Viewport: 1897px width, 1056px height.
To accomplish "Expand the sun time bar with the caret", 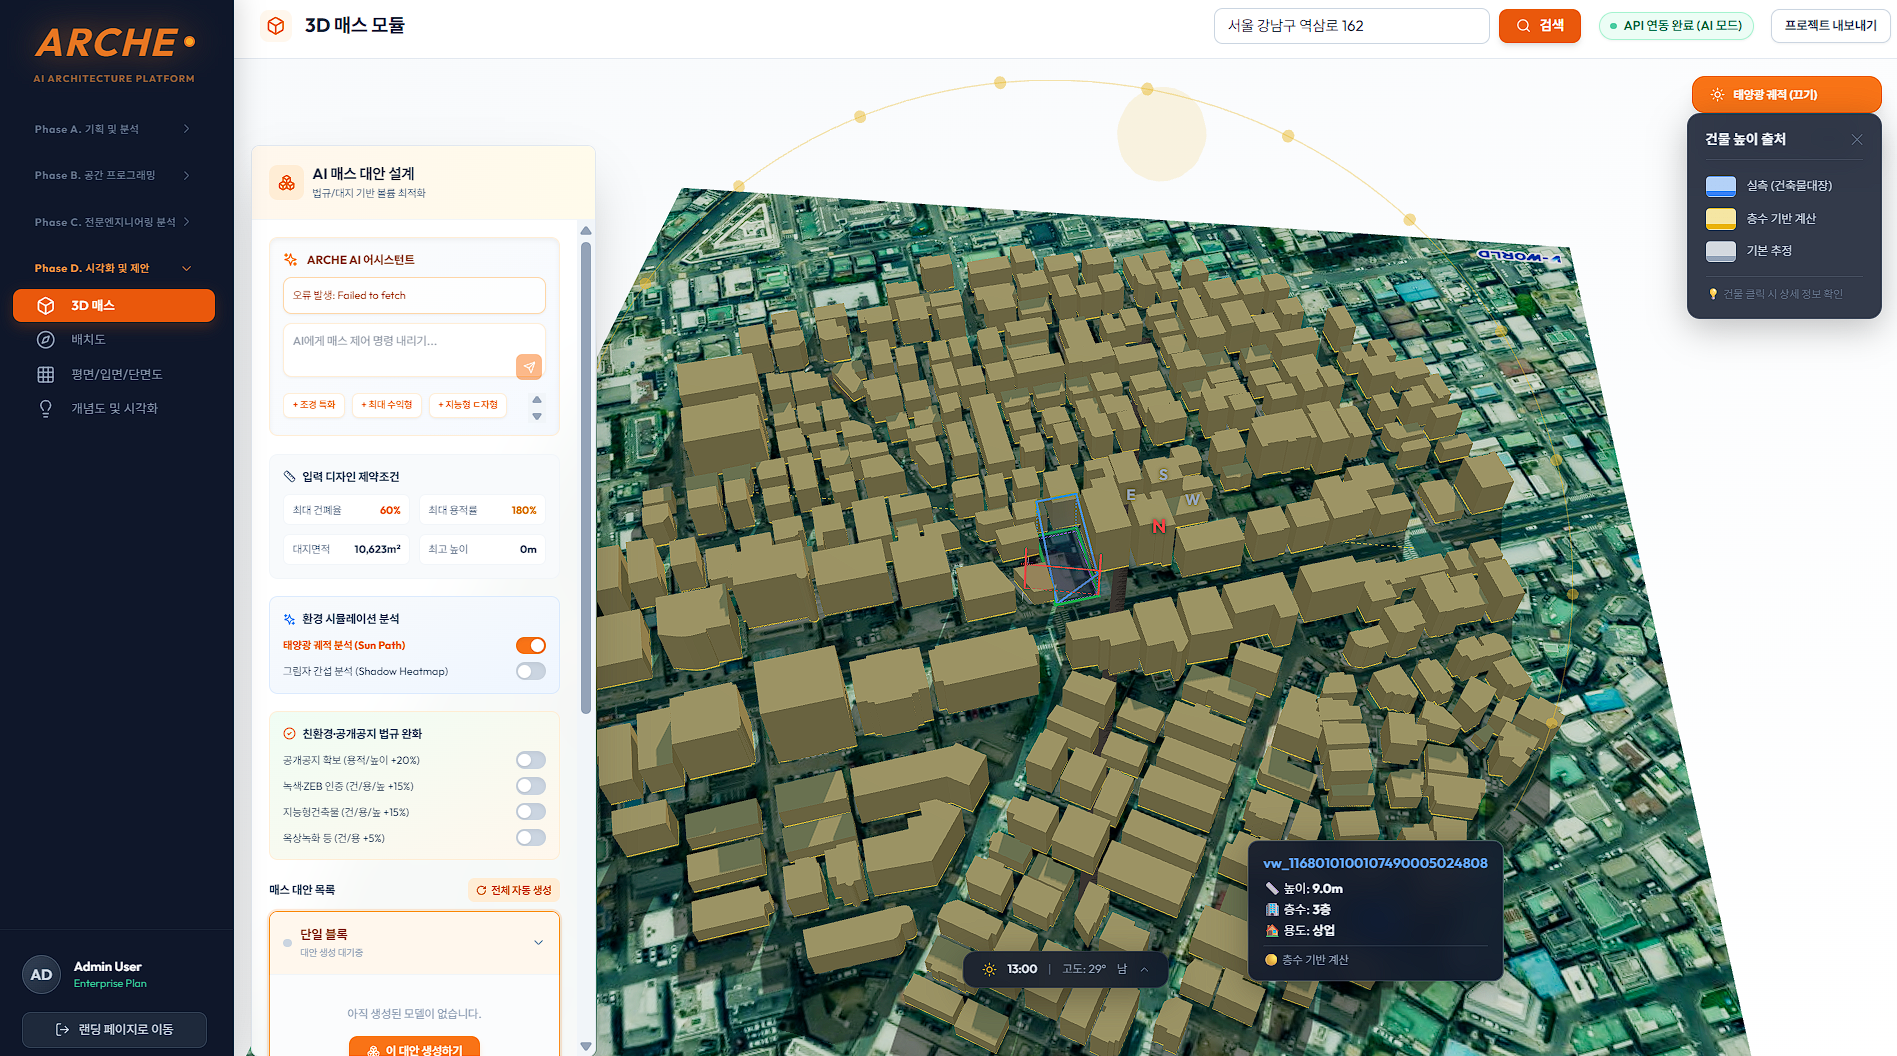I will tap(1145, 969).
